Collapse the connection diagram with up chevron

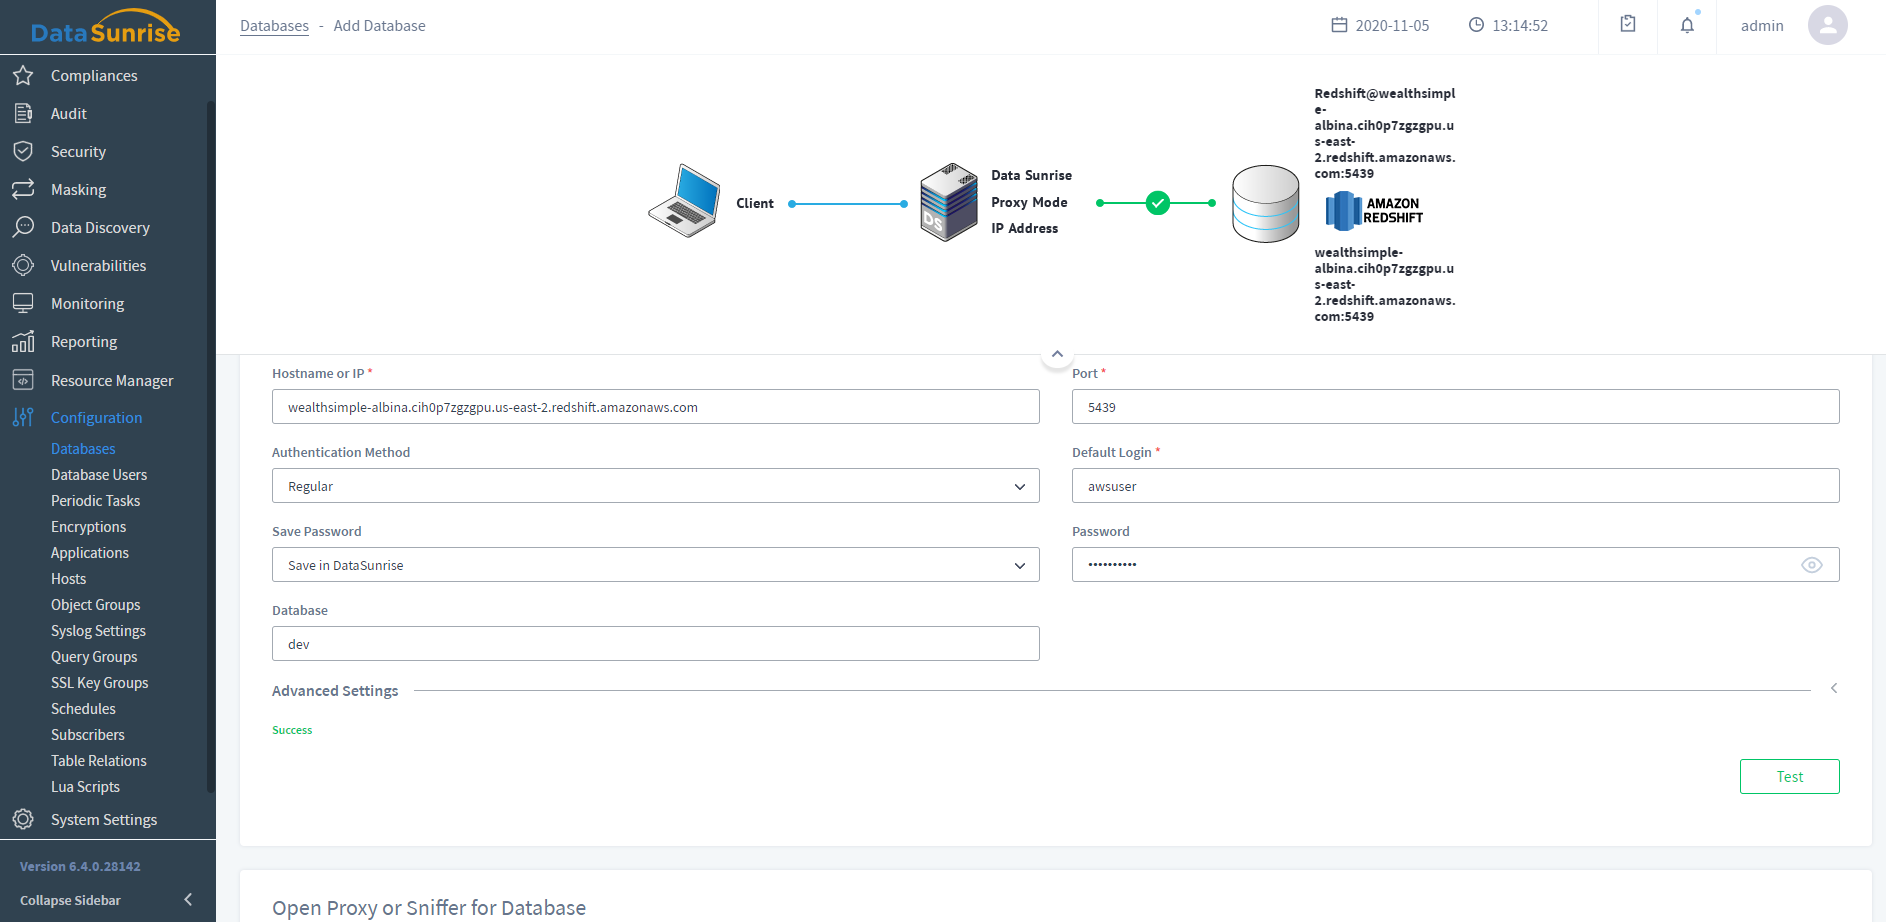tap(1057, 355)
